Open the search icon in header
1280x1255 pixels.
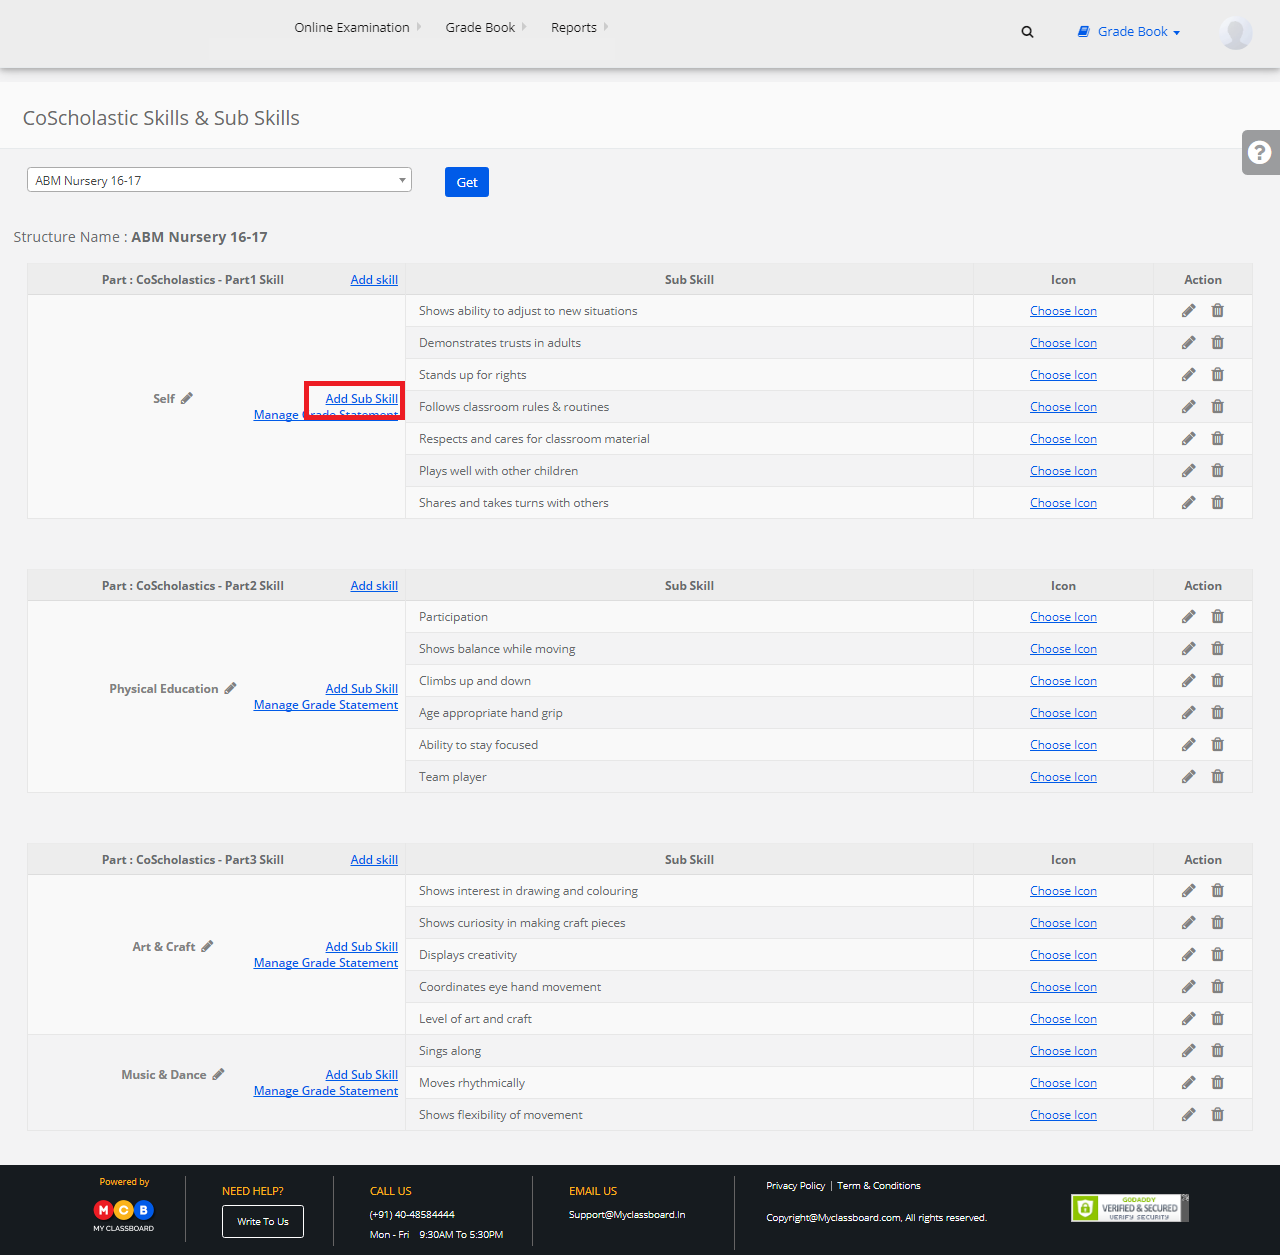[x=1027, y=32]
